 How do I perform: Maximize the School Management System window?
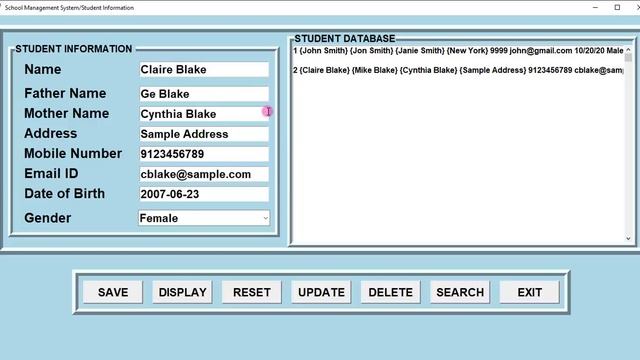617,7
